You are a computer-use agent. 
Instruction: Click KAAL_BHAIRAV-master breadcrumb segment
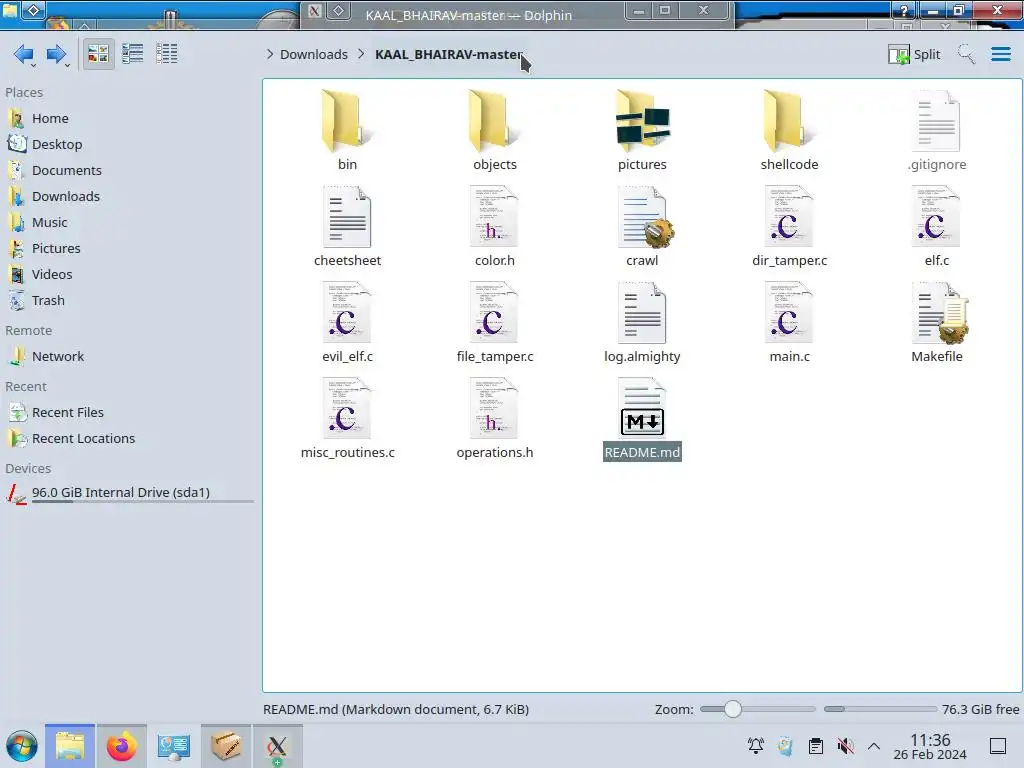point(449,54)
